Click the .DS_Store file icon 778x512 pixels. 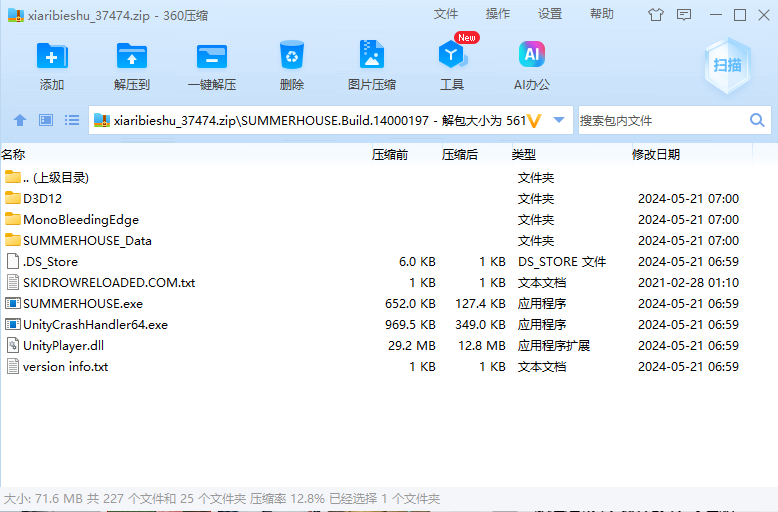[13, 261]
